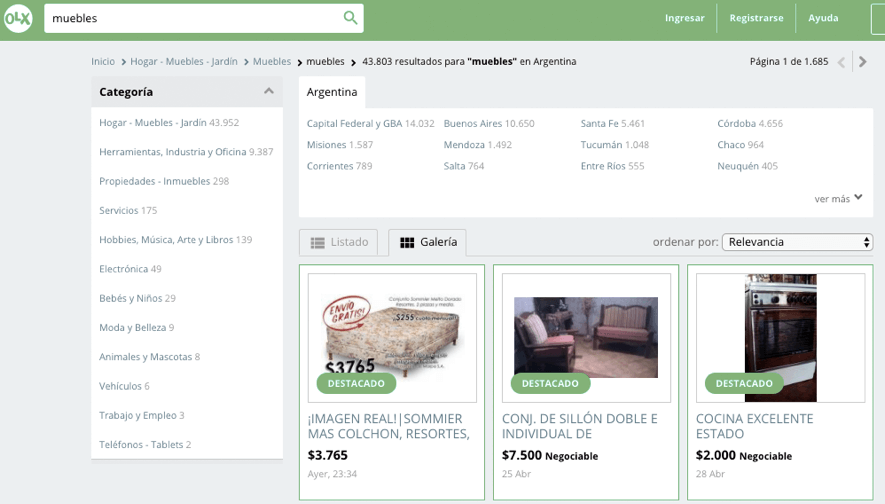Collapse the Categoría panel chevron
Viewport: 885px width, 504px height.
(269, 91)
